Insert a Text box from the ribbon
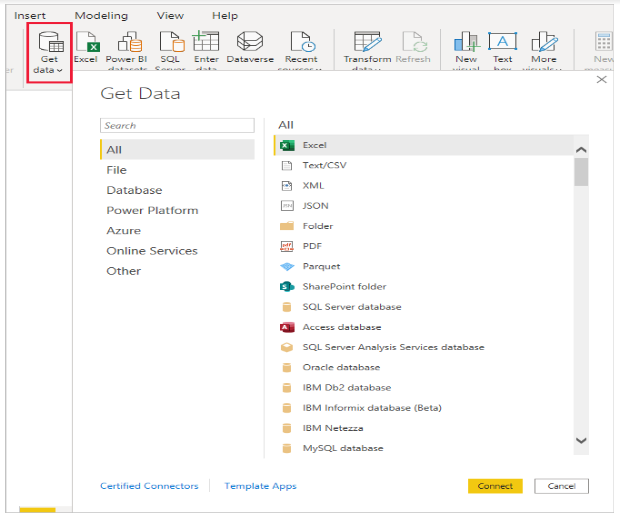The height and width of the screenshot is (520, 620). pos(502,42)
